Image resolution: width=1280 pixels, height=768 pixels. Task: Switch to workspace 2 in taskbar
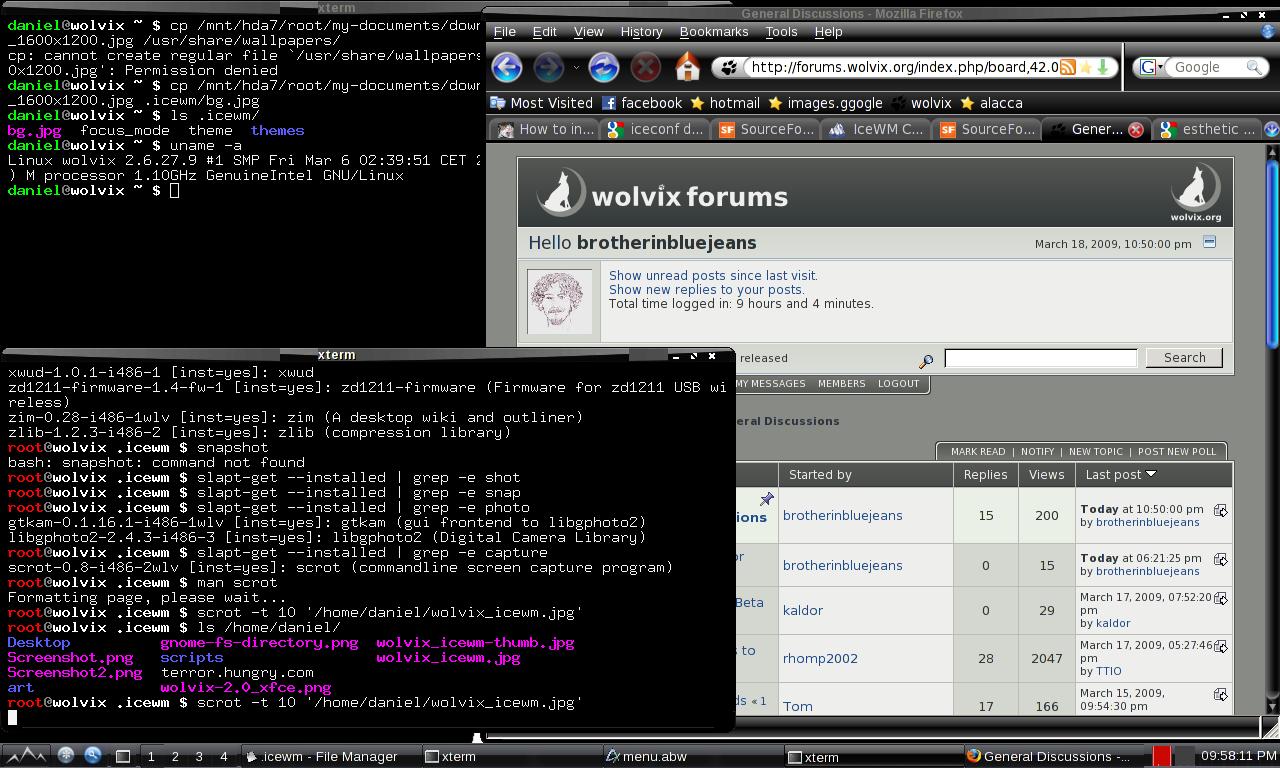click(175, 757)
